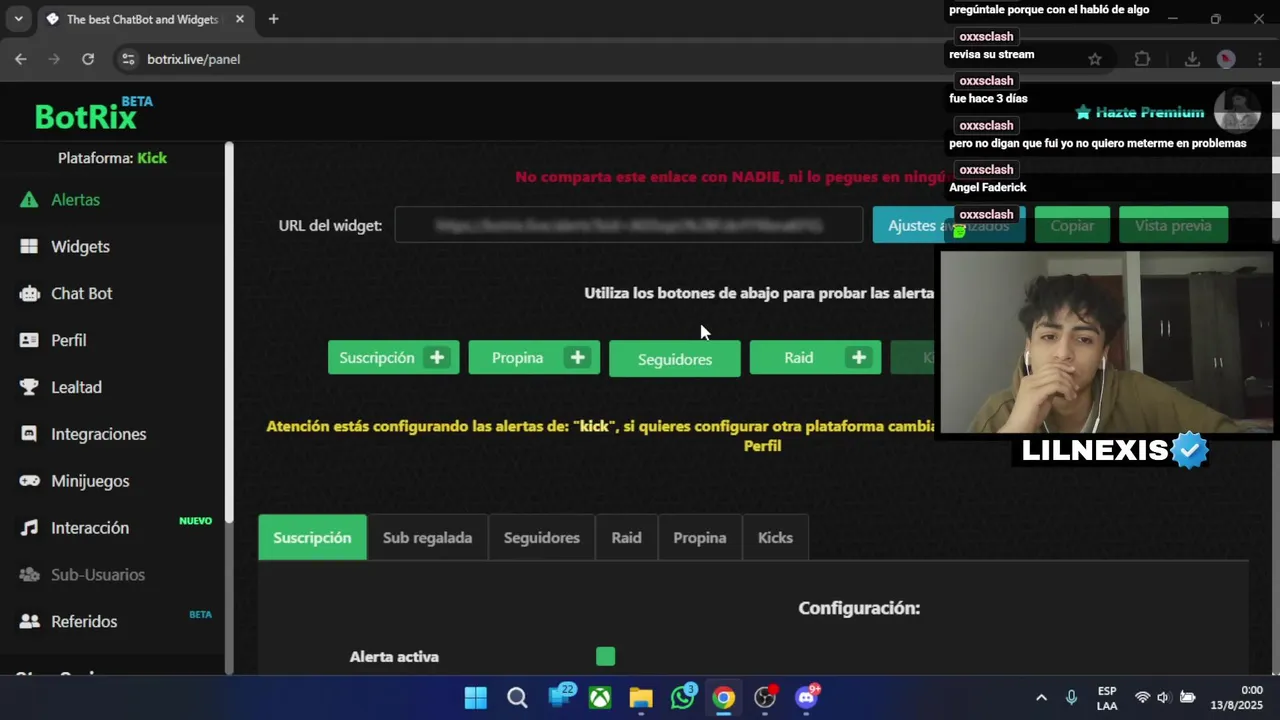Open the Alertas sidebar section

(x=75, y=200)
